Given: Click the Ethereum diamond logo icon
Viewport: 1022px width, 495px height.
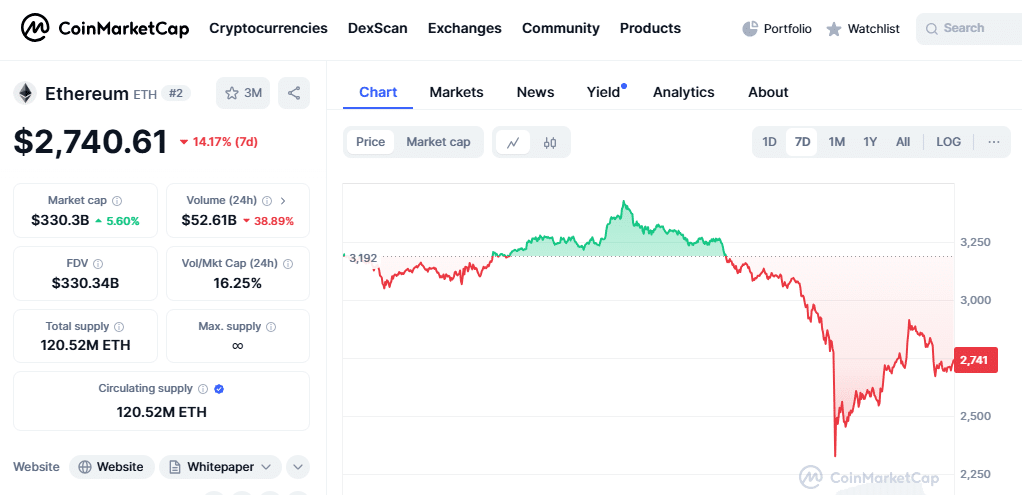Looking at the screenshot, I should [x=26, y=93].
